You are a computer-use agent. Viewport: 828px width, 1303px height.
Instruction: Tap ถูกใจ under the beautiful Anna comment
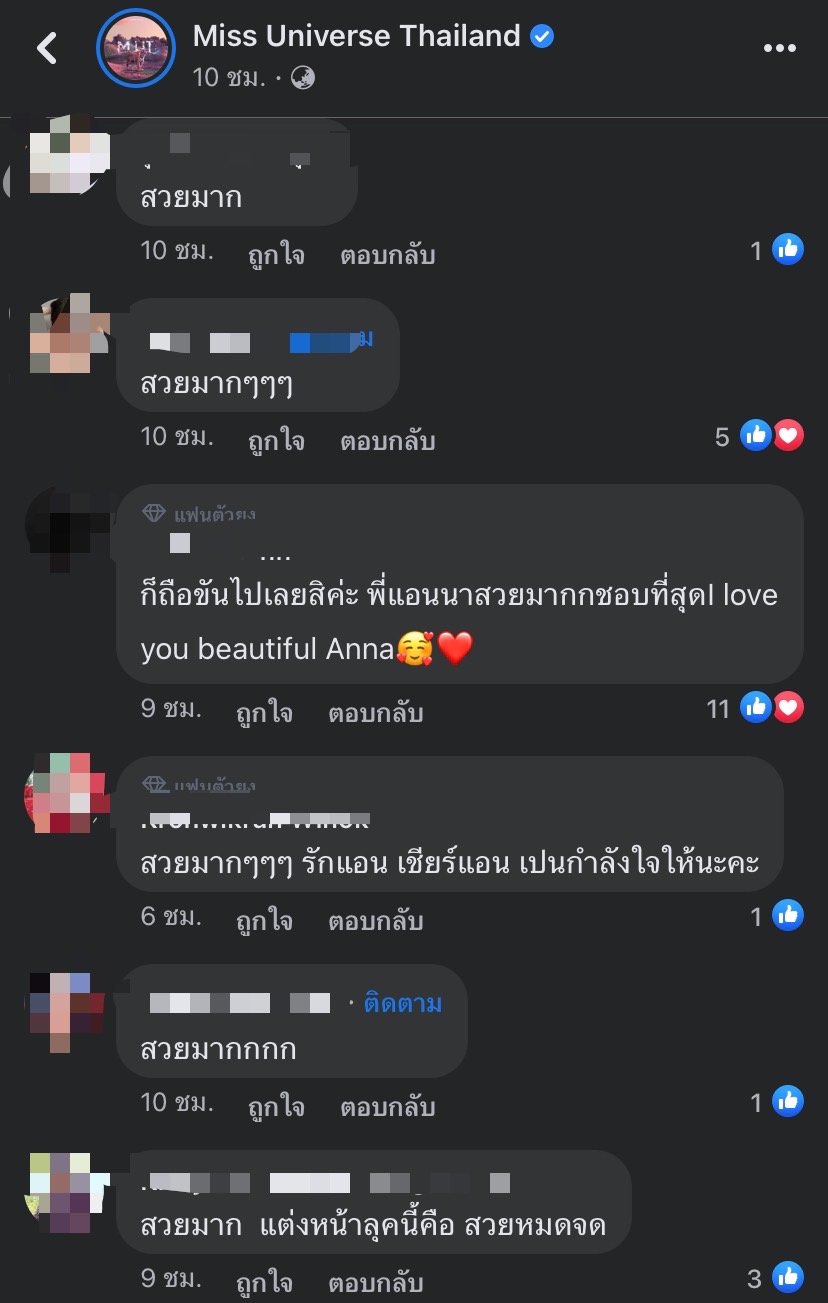click(264, 713)
